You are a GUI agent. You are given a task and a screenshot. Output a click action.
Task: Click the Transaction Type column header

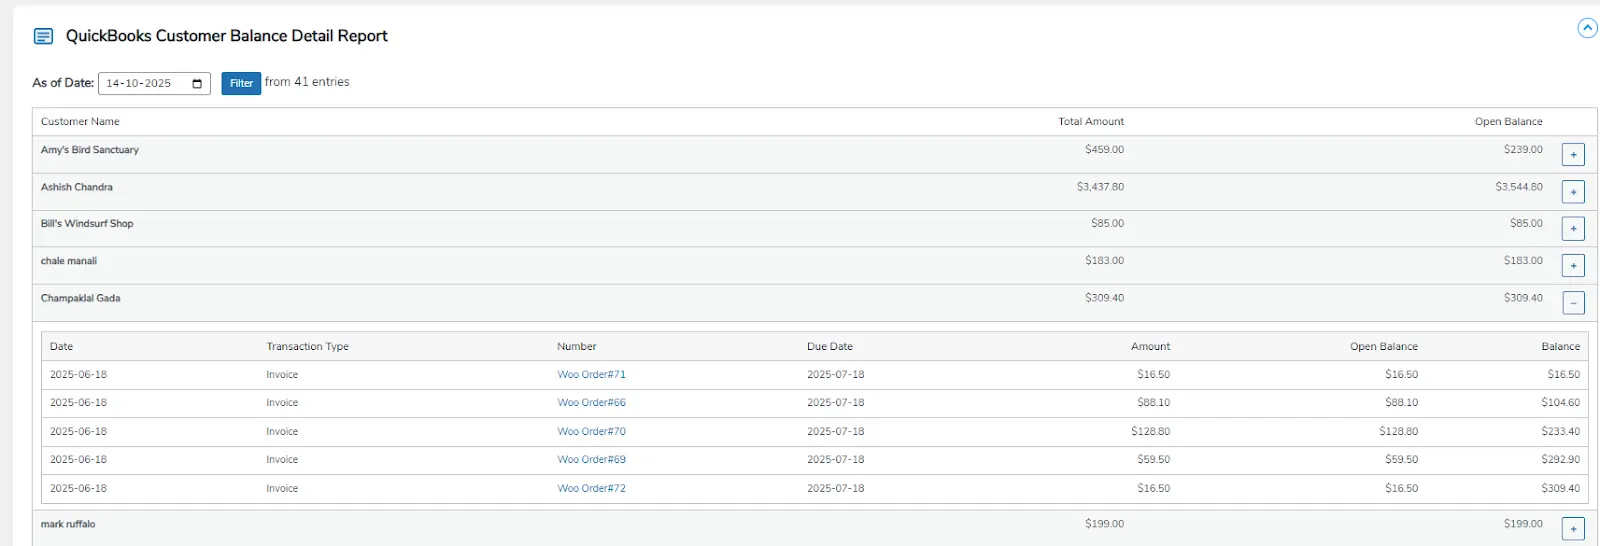tap(307, 347)
